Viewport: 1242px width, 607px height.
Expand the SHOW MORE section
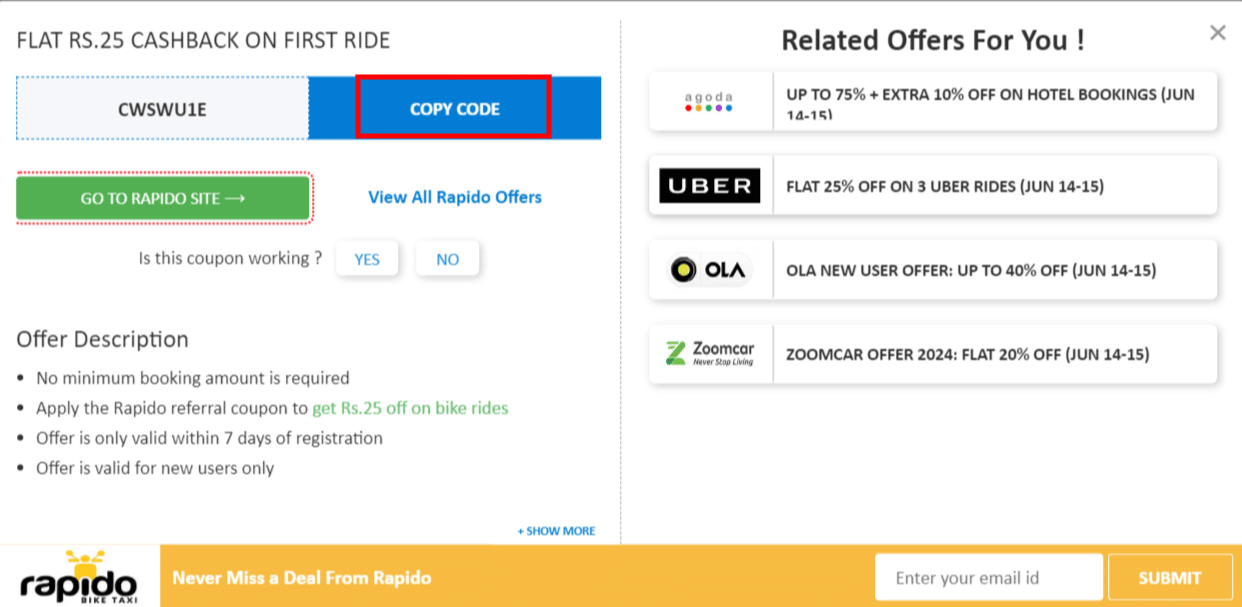click(x=556, y=531)
